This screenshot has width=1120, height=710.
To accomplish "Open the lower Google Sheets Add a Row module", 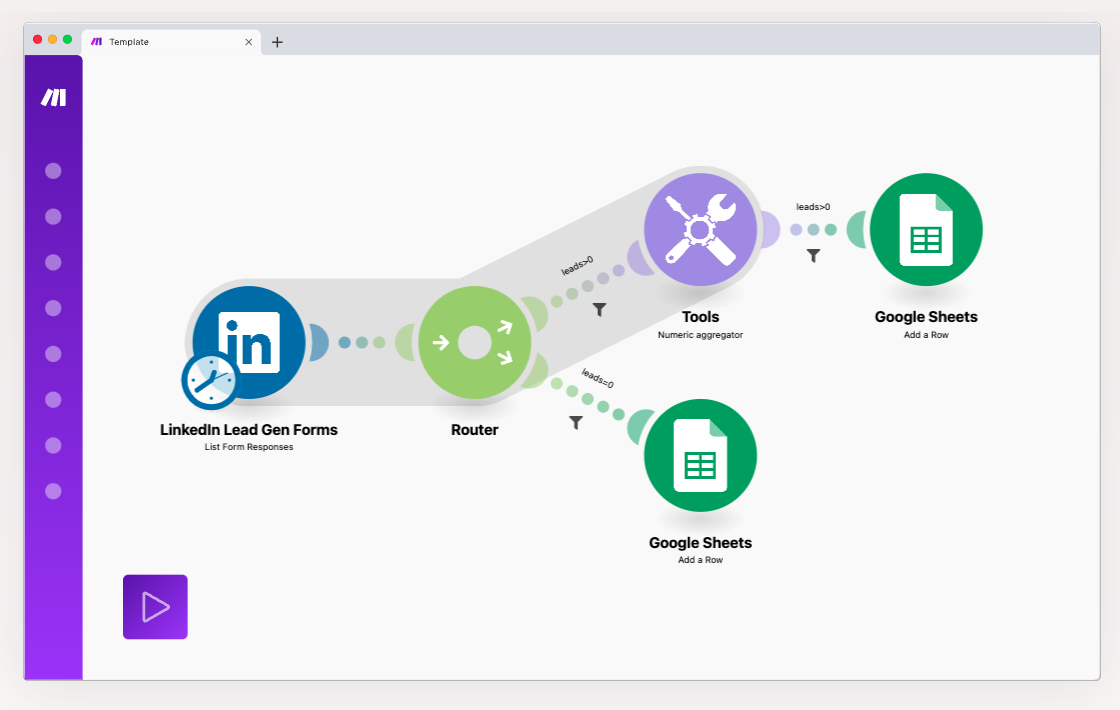I will point(701,455).
